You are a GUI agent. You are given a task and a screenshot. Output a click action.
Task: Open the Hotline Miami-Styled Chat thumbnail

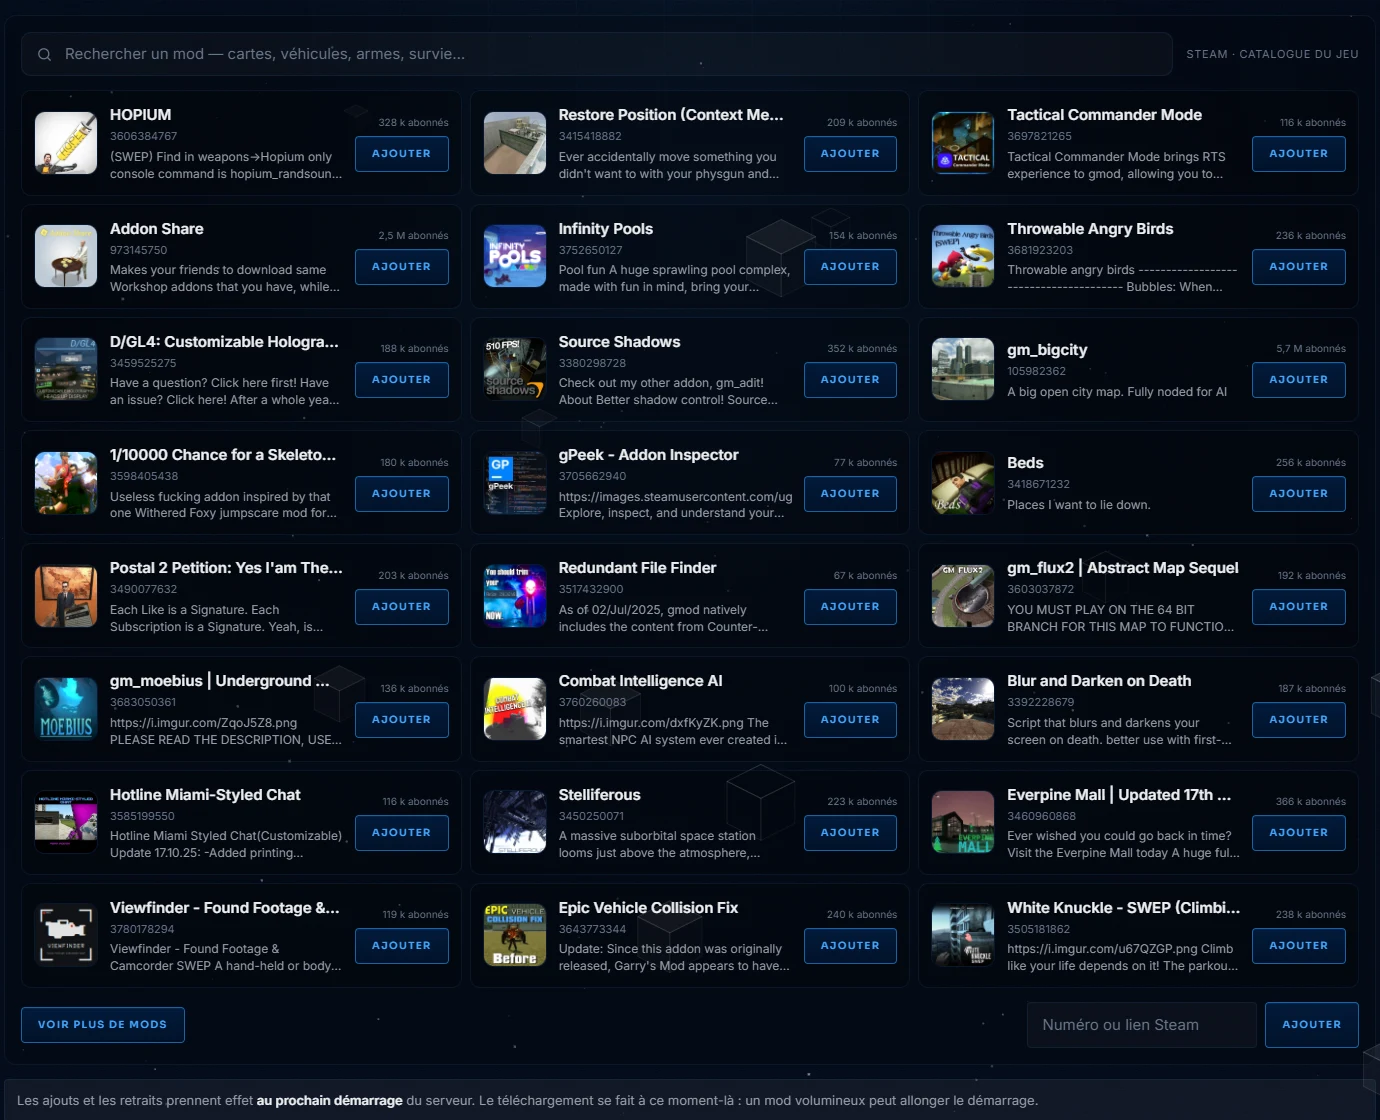point(66,822)
